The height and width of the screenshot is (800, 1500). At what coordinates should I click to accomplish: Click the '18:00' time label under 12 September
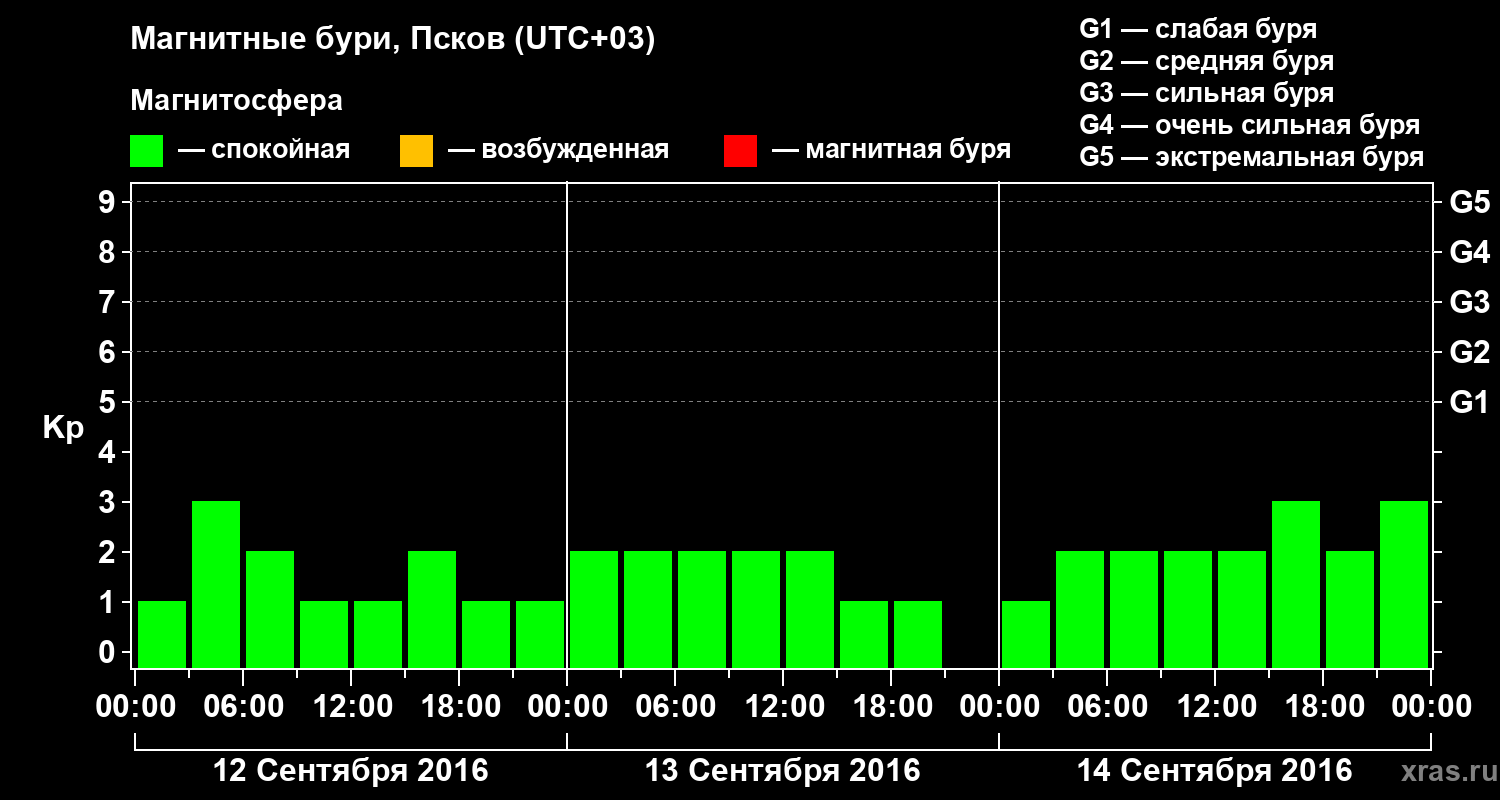(x=459, y=708)
